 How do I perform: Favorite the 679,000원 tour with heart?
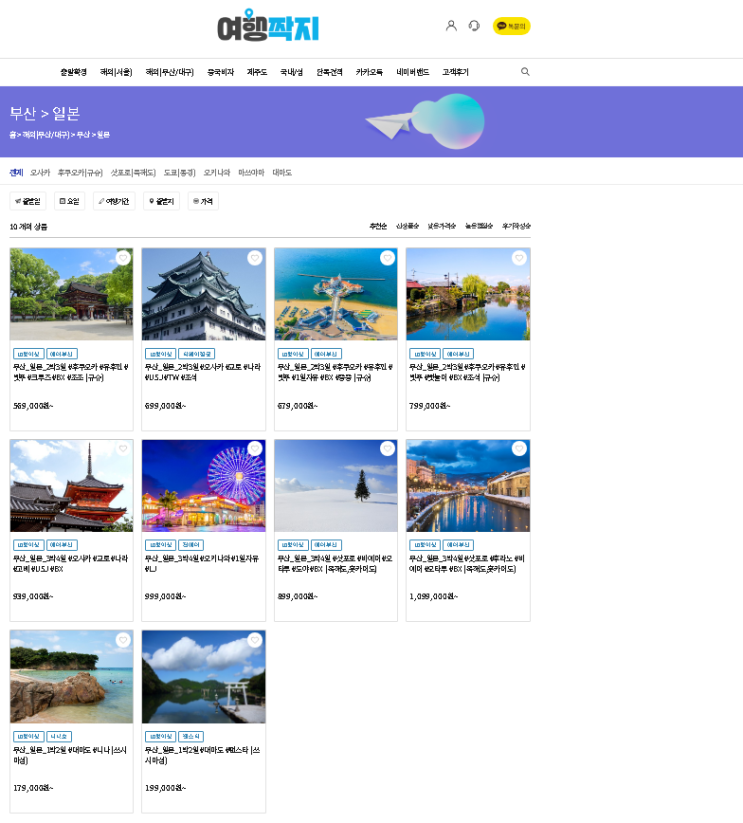(x=387, y=258)
